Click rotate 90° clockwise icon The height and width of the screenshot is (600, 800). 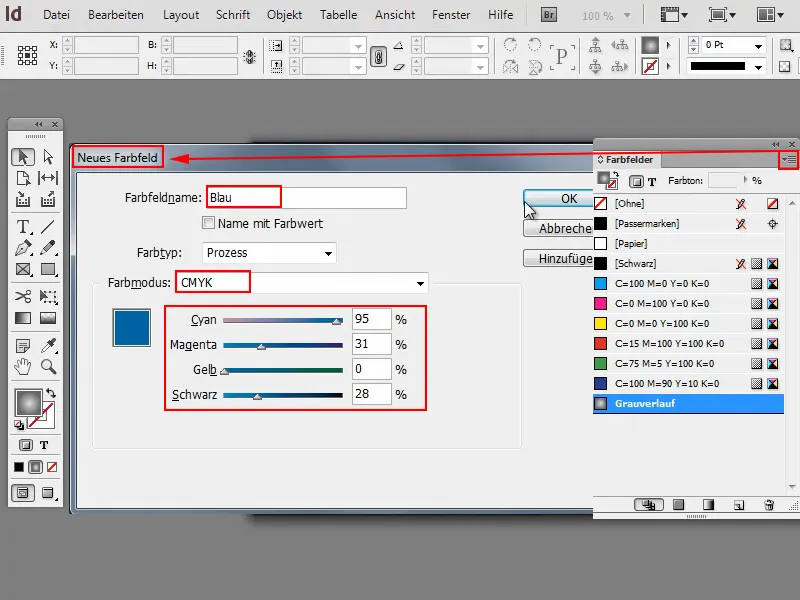point(510,45)
